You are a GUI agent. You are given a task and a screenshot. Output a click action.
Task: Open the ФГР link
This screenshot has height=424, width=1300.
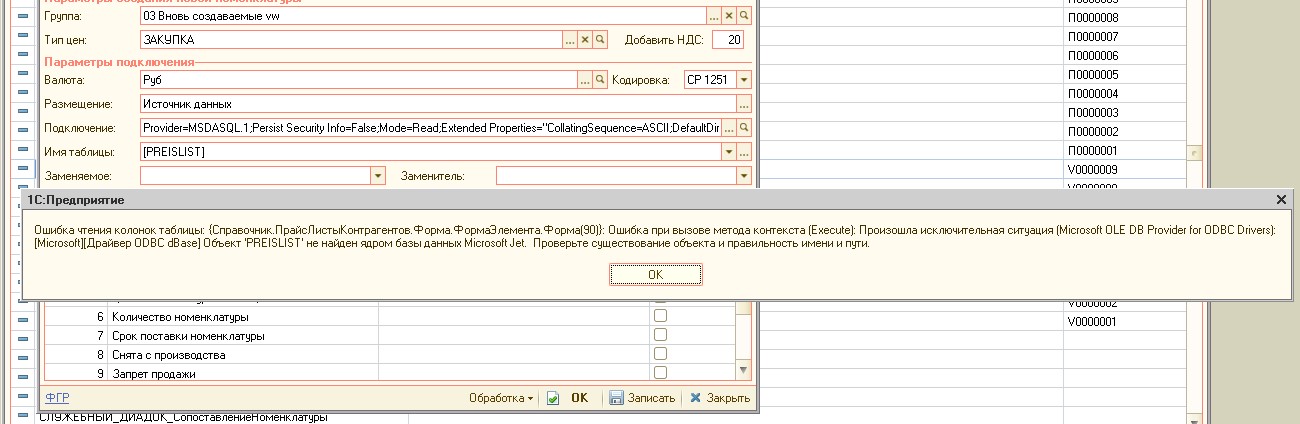pos(57,398)
